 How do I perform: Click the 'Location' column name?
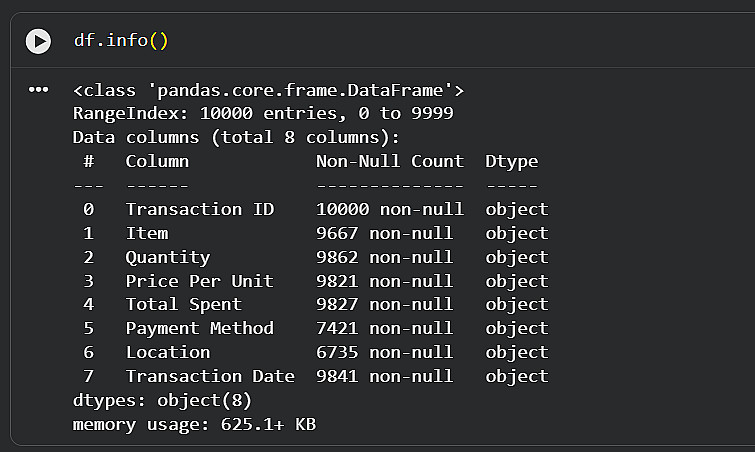pyautogui.click(x=168, y=352)
